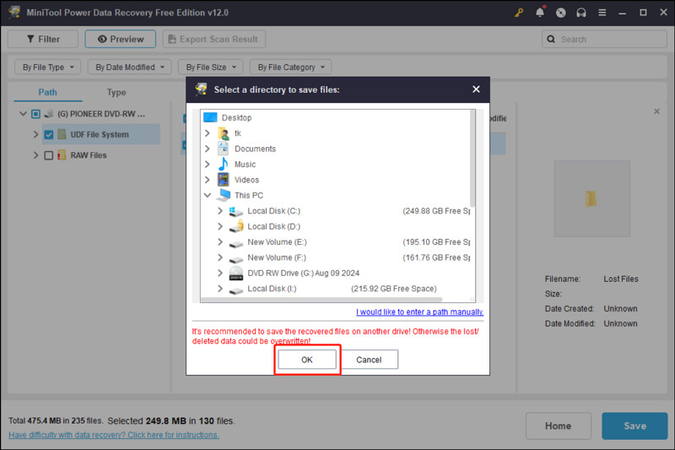Click the Home button
This screenshot has width=675, height=450.
point(558,426)
